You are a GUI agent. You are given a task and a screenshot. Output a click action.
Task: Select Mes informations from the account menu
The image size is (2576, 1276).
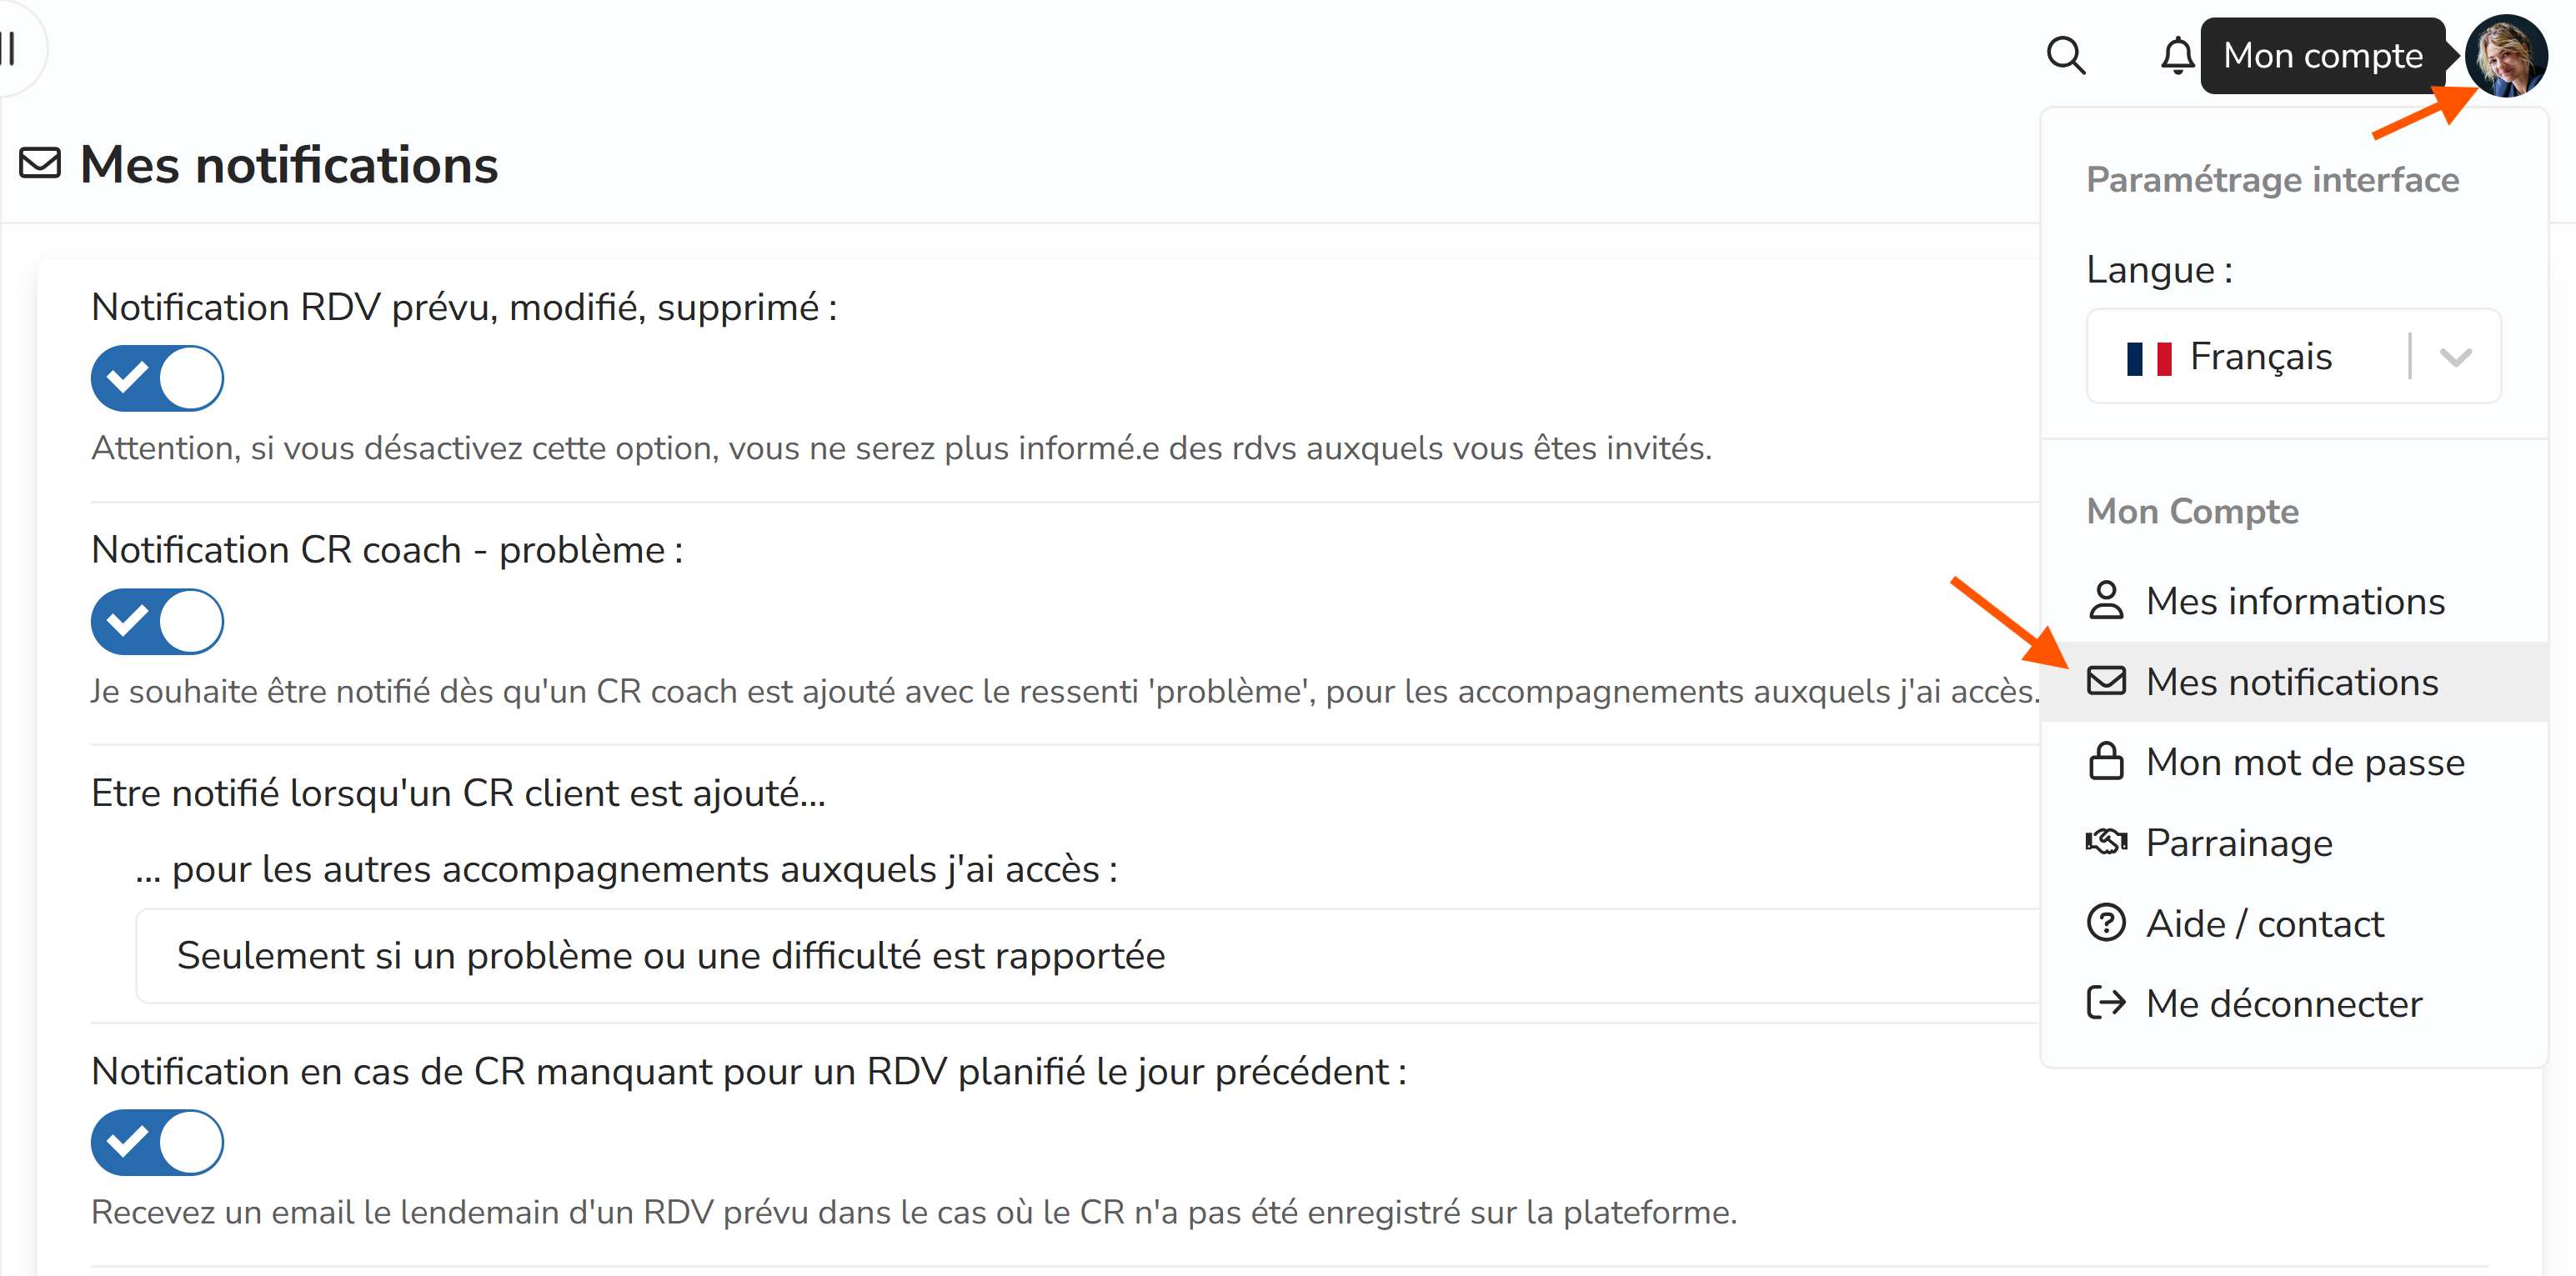coord(2293,601)
